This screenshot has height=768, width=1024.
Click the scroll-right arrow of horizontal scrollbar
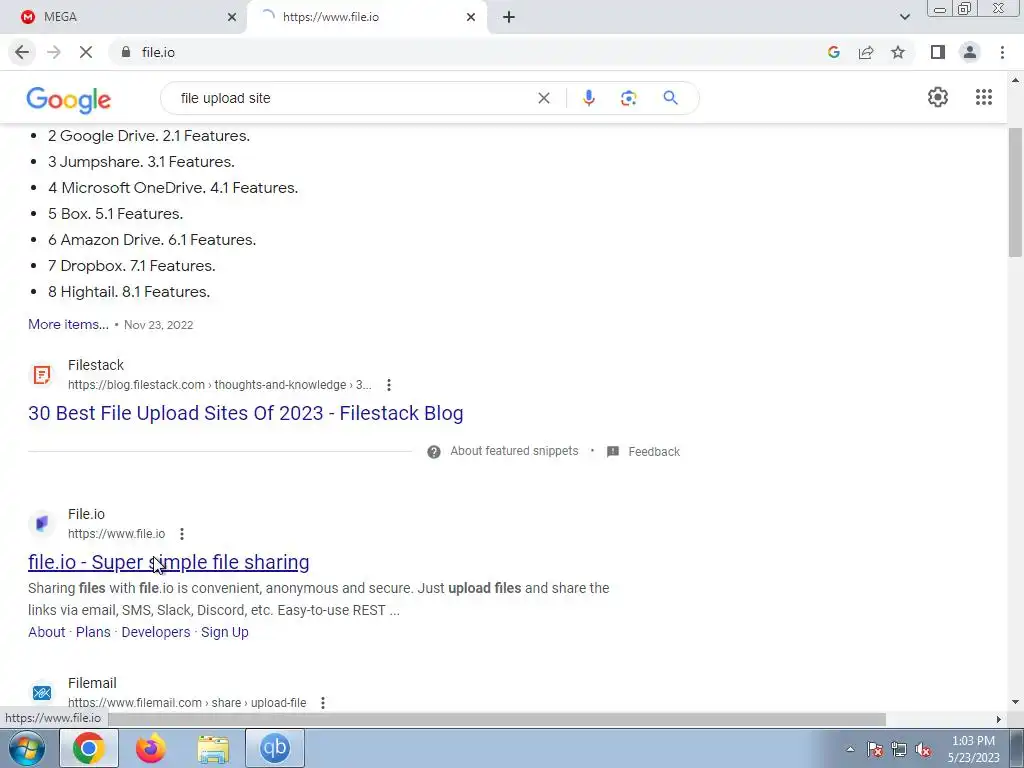(x=998, y=720)
